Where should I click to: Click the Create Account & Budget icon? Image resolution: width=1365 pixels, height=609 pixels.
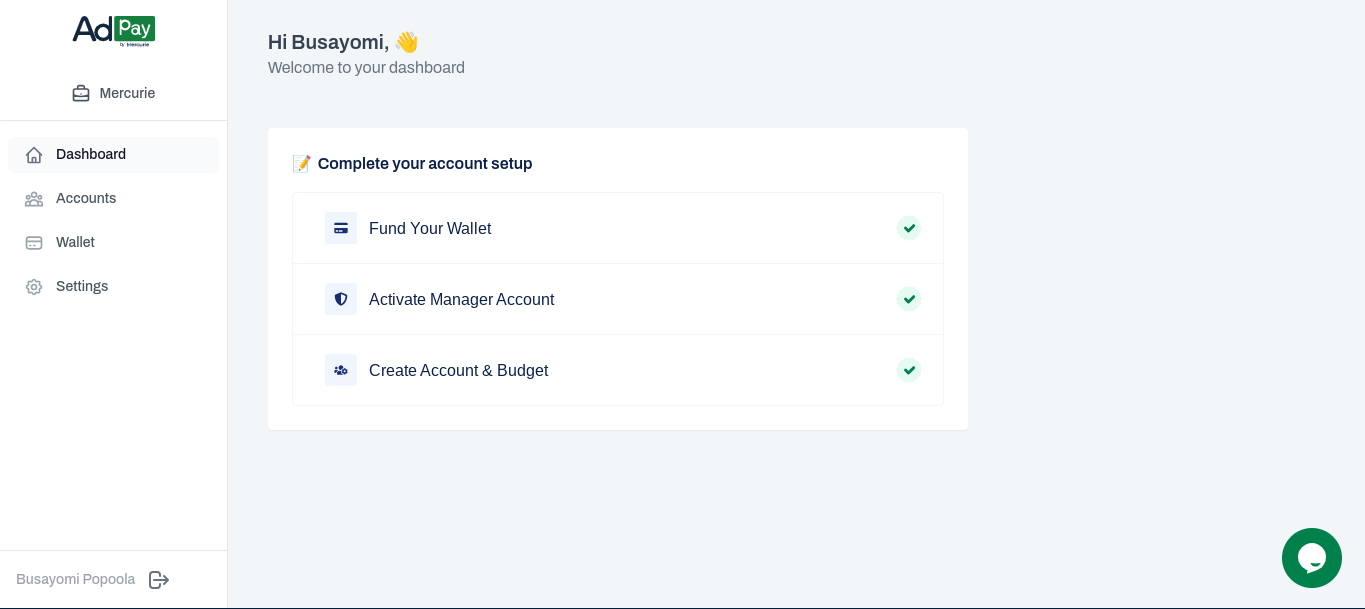point(341,370)
